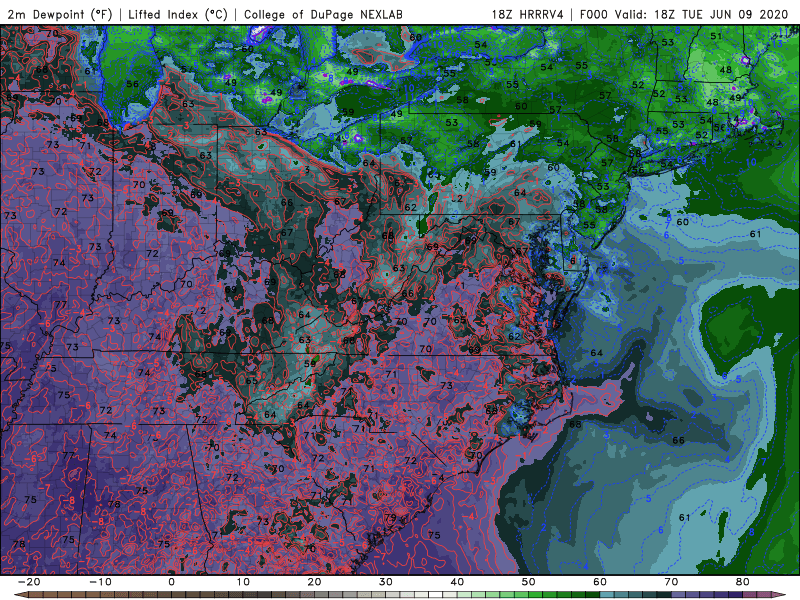The image size is (800, 600).
Task: Click the '-20' color scale label
Action: click(29, 582)
